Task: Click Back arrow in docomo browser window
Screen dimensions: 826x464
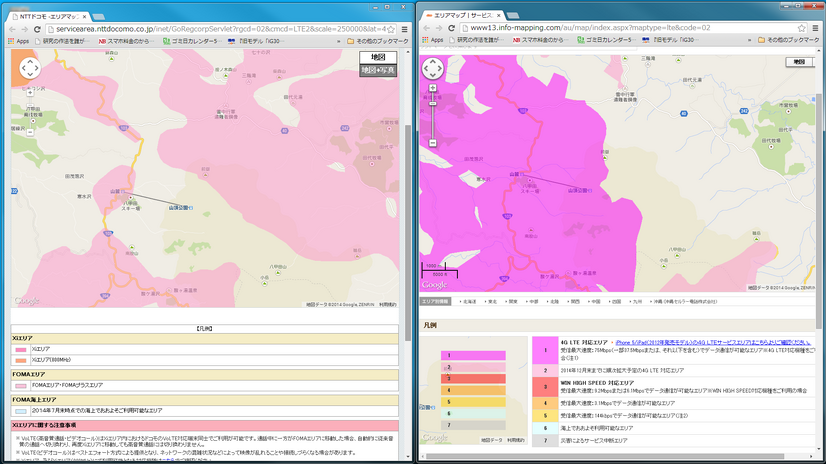Action: coord(12,29)
